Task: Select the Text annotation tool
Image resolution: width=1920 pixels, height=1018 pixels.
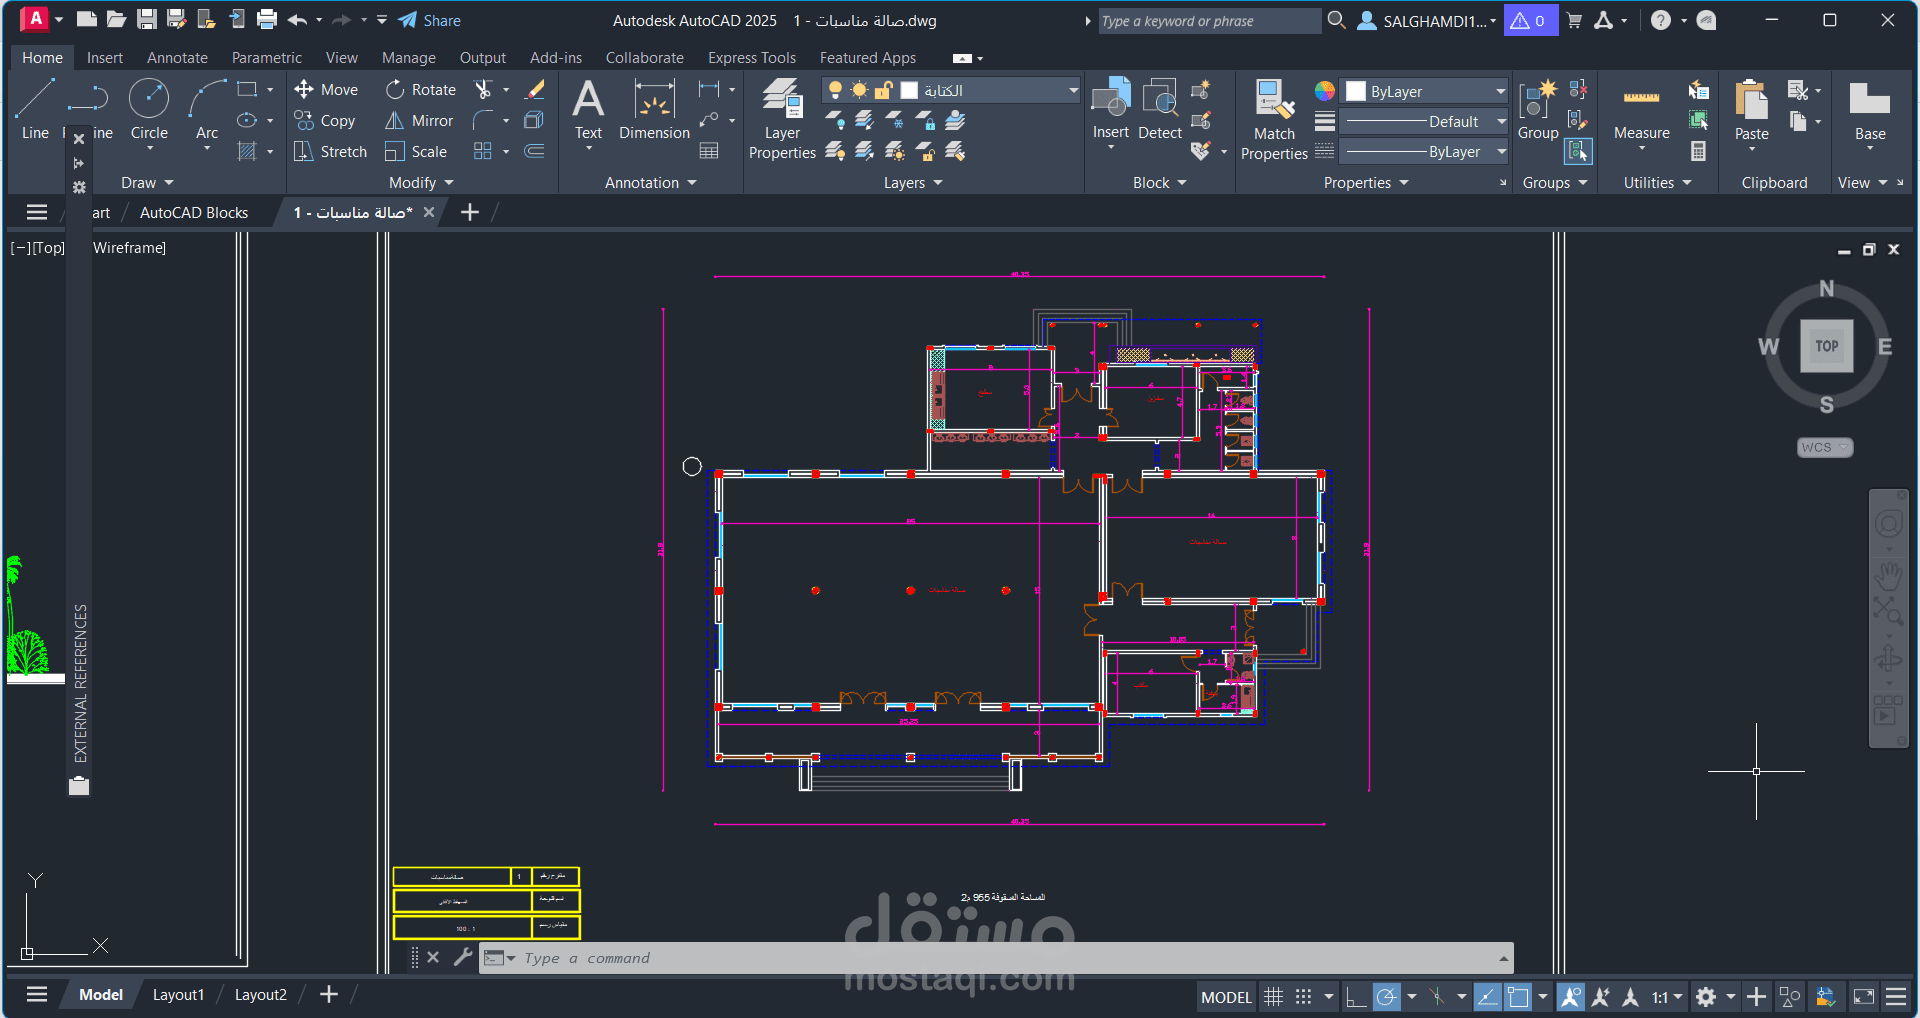Action: [x=589, y=110]
